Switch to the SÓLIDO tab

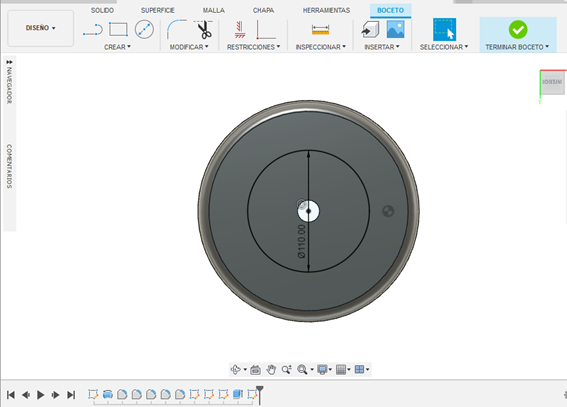tap(102, 10)
